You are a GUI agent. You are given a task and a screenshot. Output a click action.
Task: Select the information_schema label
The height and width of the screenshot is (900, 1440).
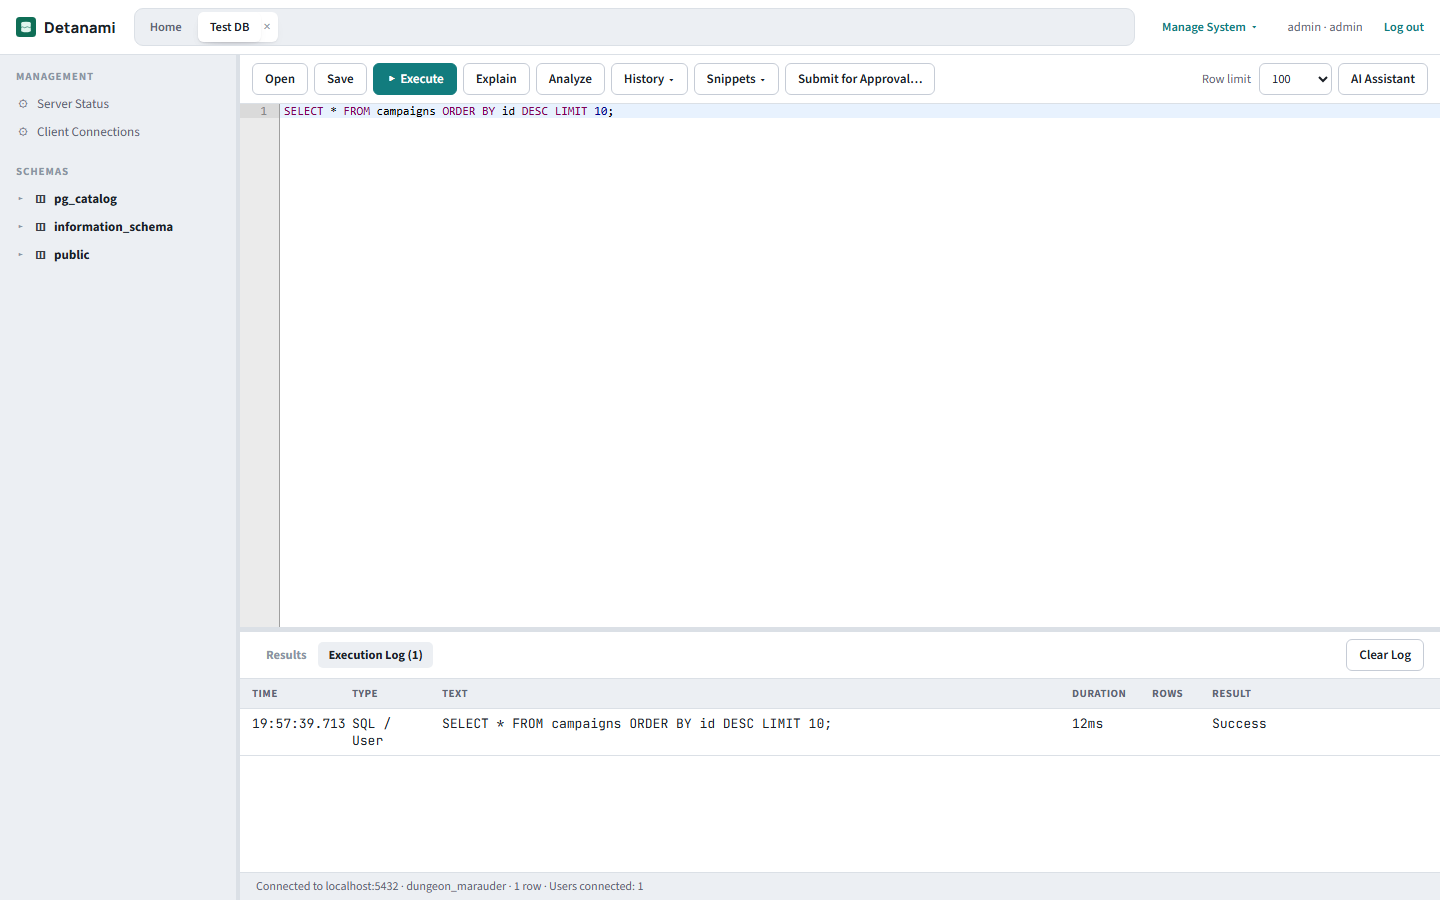113,227
